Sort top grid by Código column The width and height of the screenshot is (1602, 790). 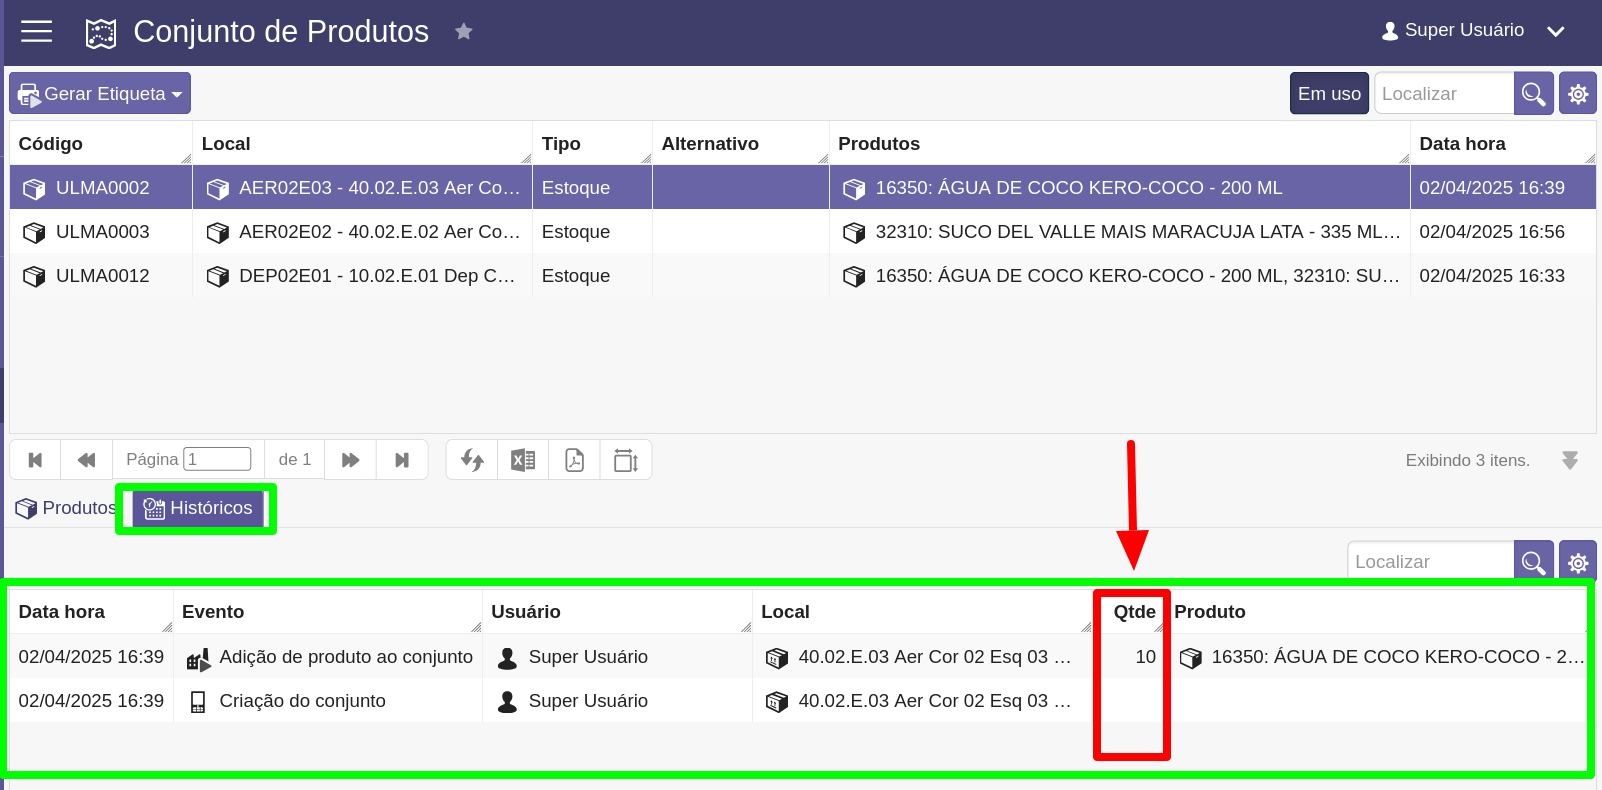(x=100, y=144)
